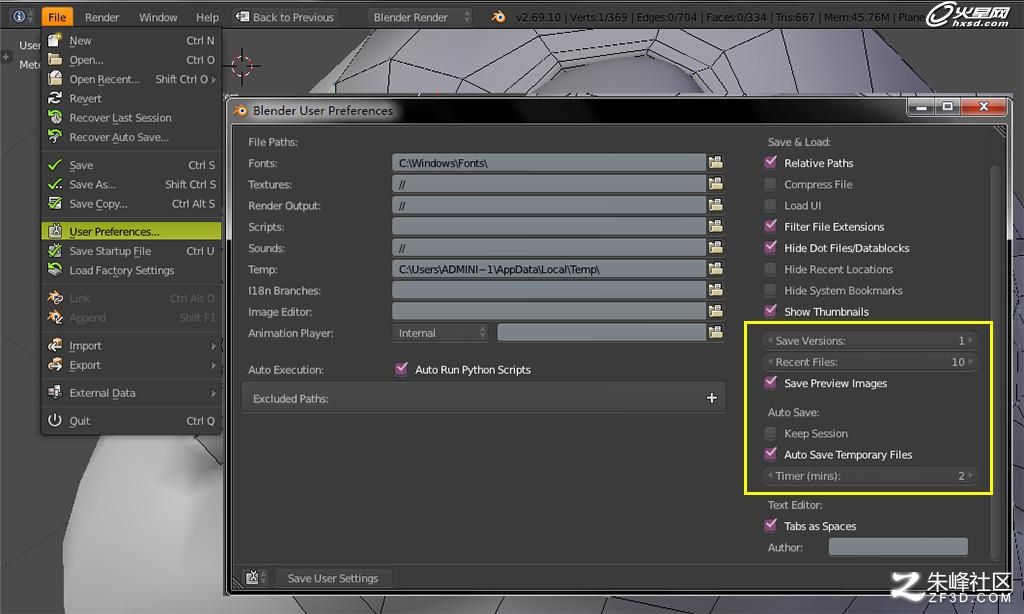Browse file for Image Editor path
Image resolution: width=1024 pixels, height=614 pixels.
tap(716, 312)
